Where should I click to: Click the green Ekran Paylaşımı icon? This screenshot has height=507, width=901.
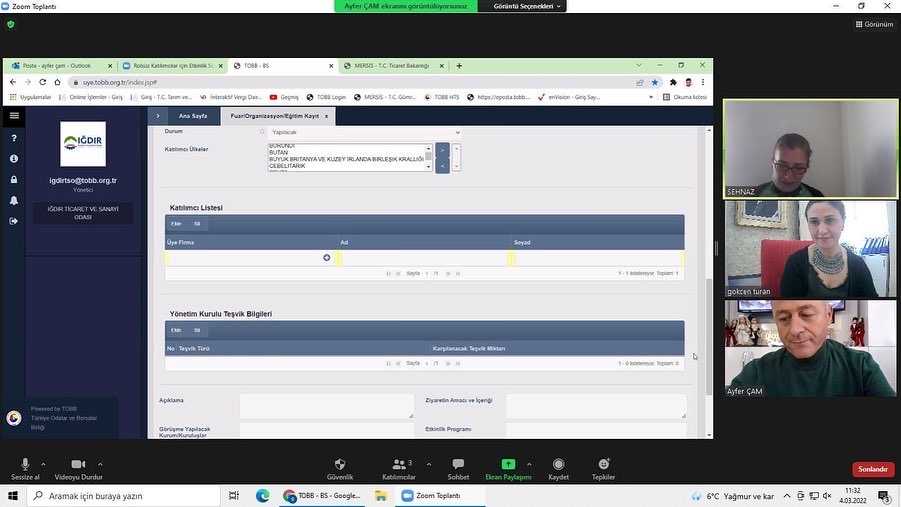508,465
